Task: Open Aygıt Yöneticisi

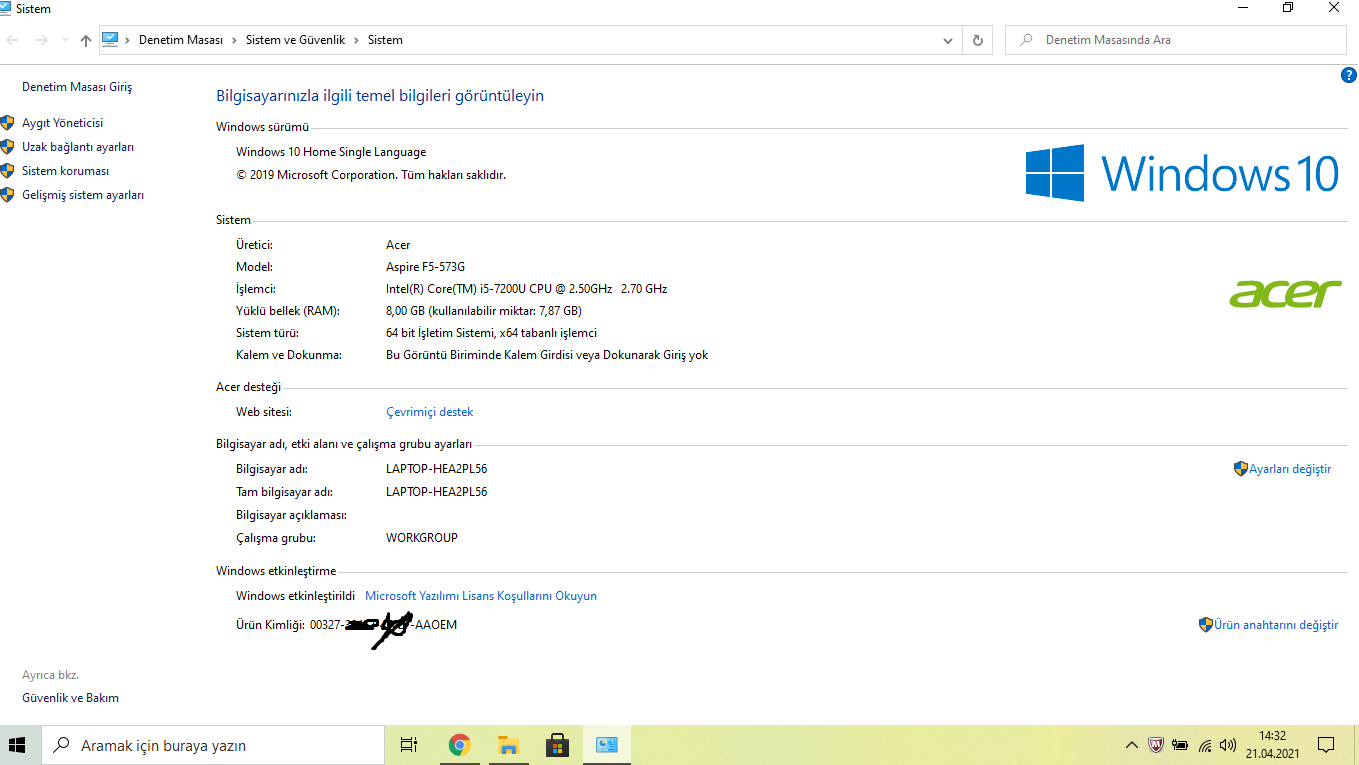Action: click(62, 123)
